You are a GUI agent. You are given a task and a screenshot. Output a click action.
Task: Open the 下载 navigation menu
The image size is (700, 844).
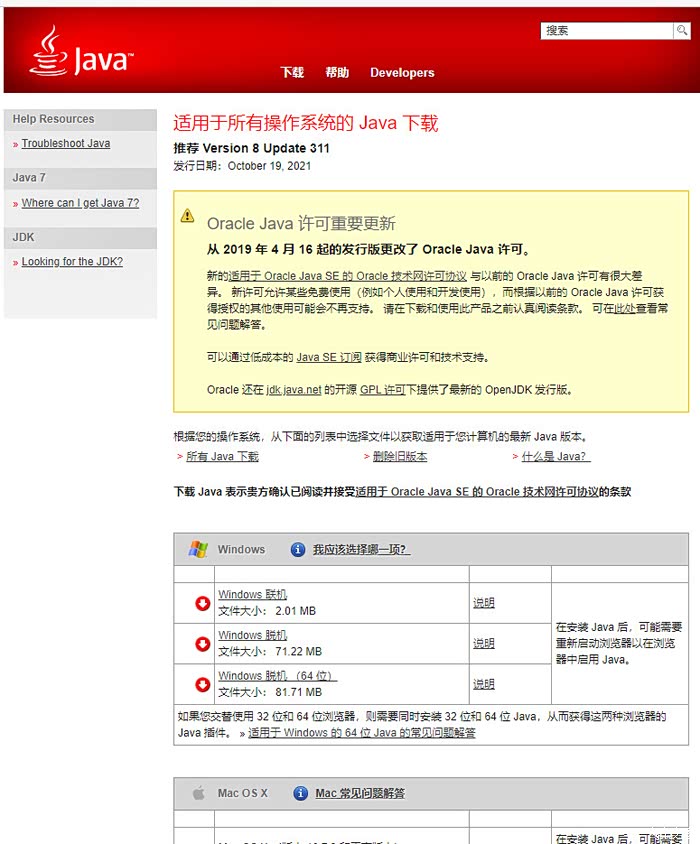292,73
